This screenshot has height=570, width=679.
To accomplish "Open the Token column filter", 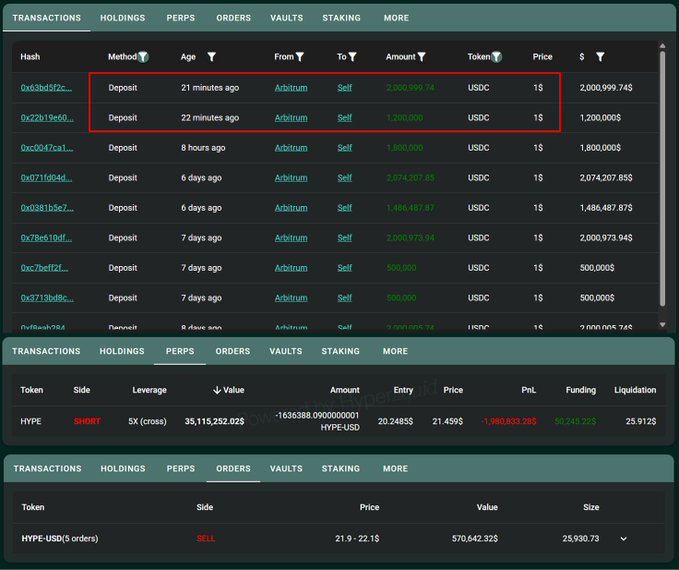I will (497, 57).
